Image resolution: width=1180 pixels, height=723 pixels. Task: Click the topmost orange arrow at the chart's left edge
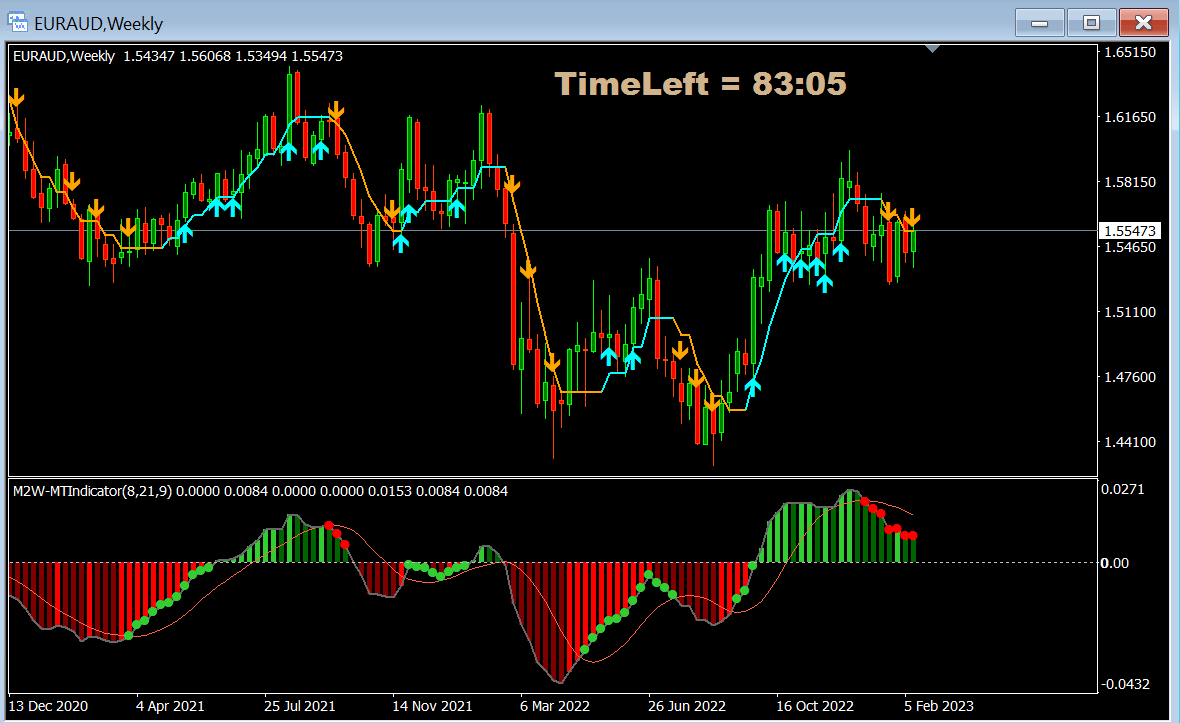click(x=16, y=97)
